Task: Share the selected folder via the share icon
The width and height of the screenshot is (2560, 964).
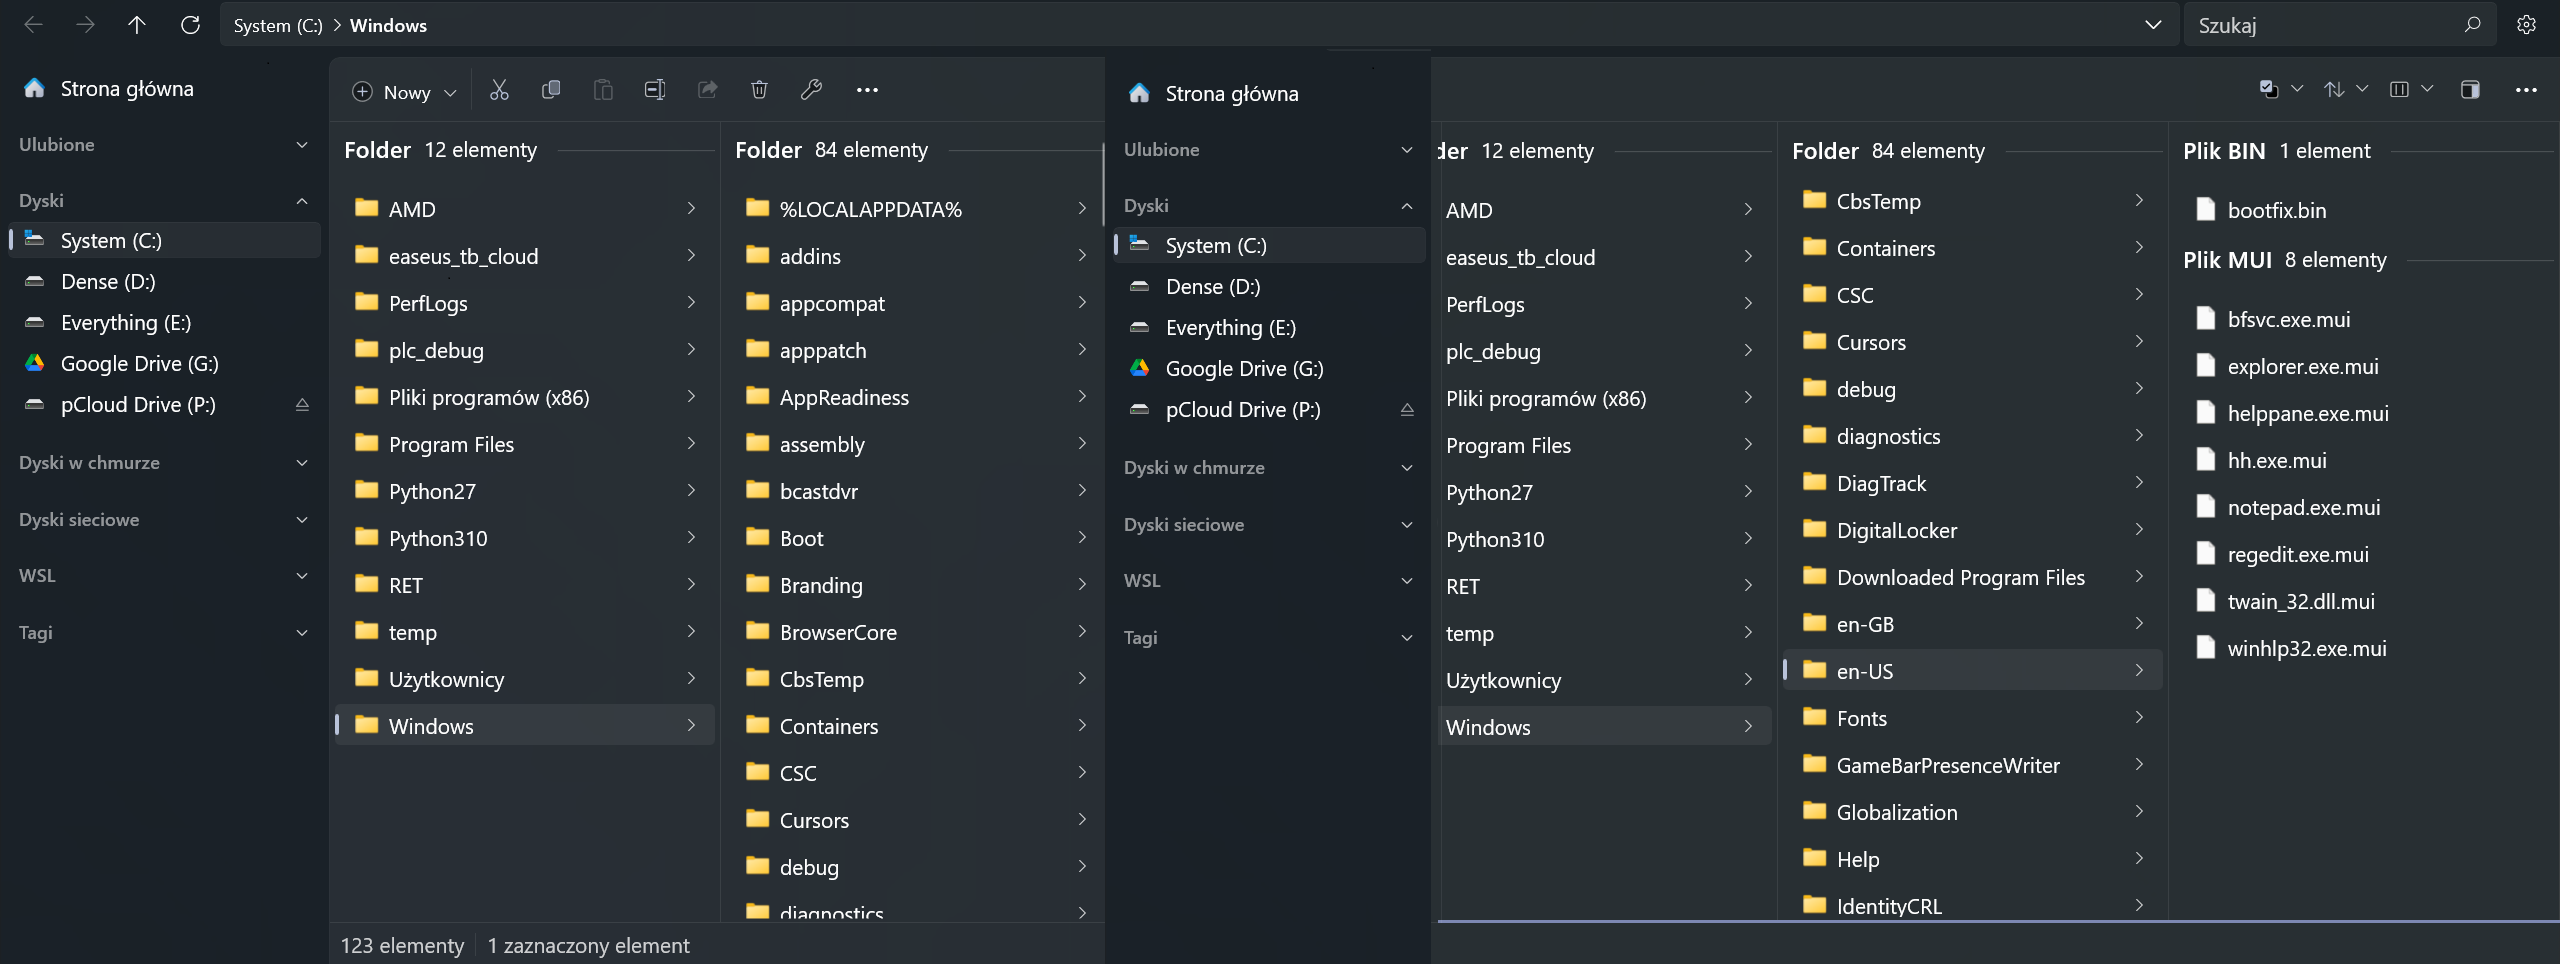Action: 707,90
